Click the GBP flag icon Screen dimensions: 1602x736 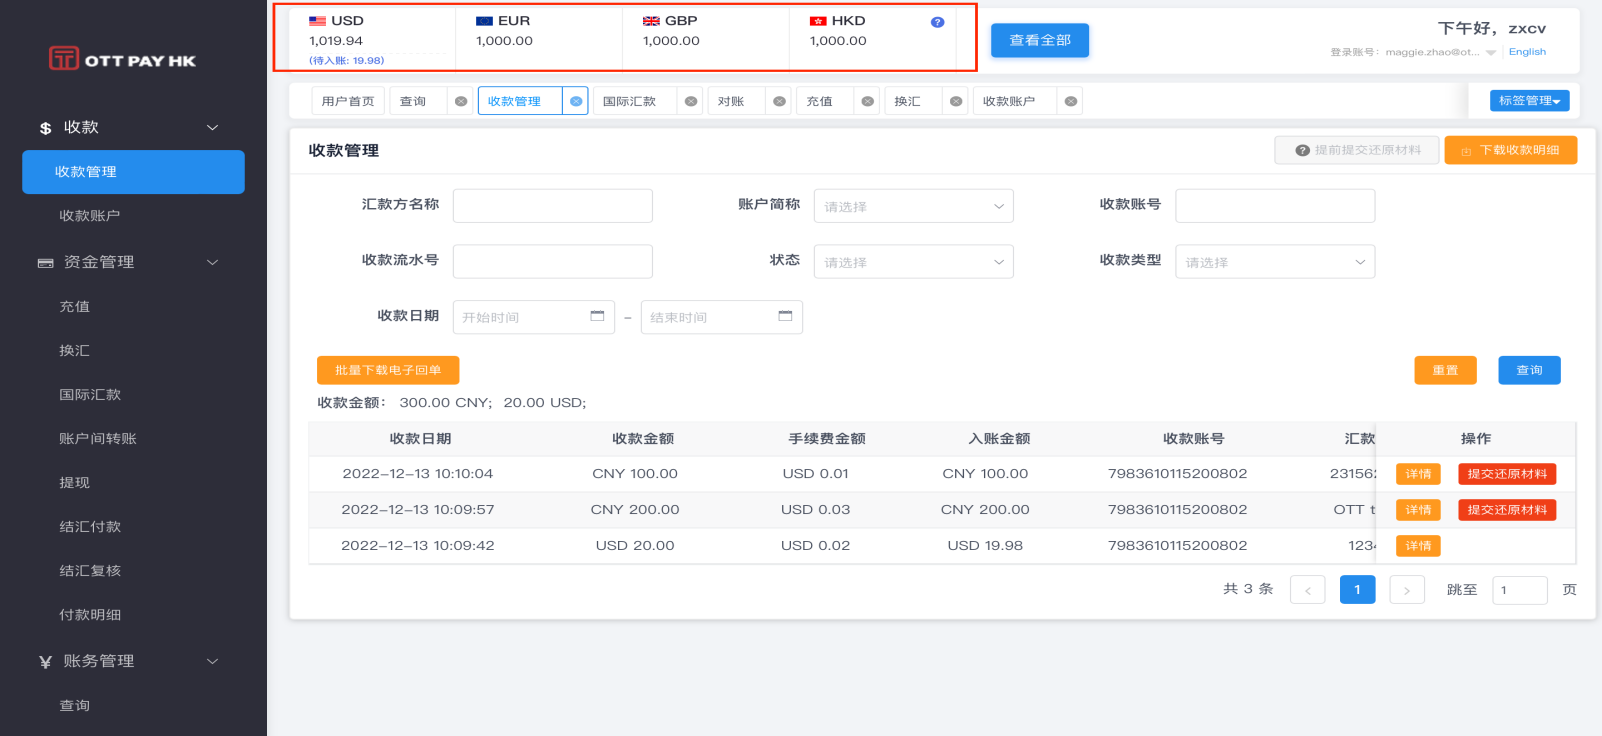(651, 21)
